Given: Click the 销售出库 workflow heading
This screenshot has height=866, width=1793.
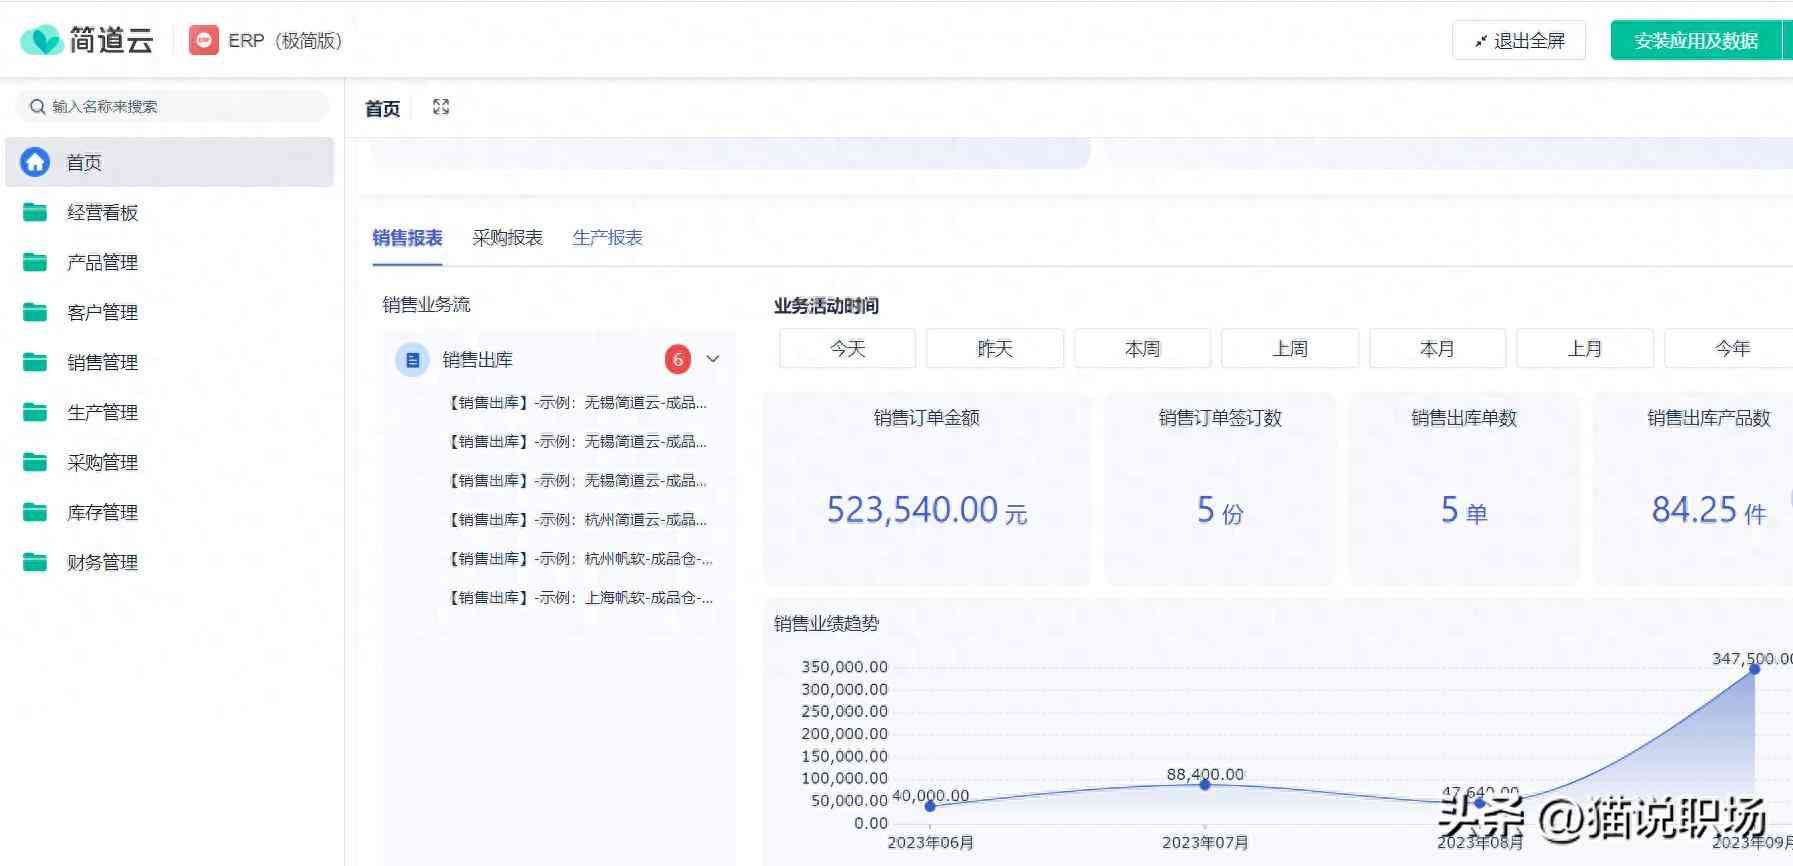Looking at the screenshot, I should (477, 359).
